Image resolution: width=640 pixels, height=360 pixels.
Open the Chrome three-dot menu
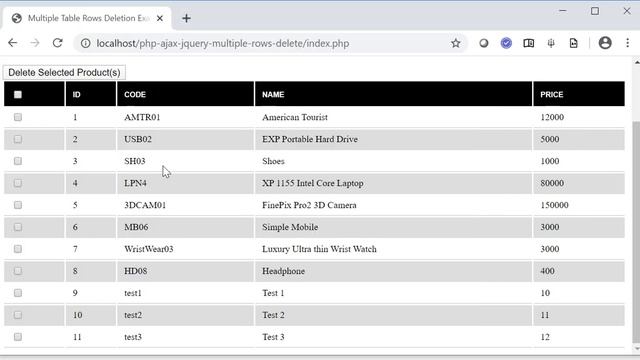pyautogui.click(x=627, y=43)
